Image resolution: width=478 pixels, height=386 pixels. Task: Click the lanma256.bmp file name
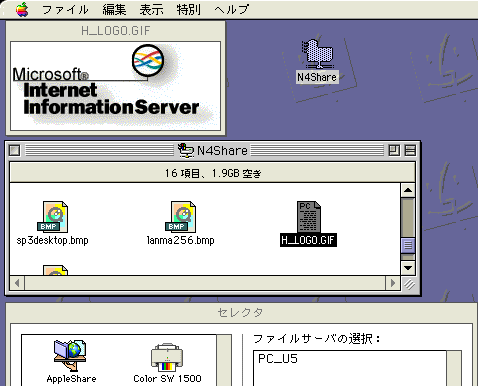180,240
